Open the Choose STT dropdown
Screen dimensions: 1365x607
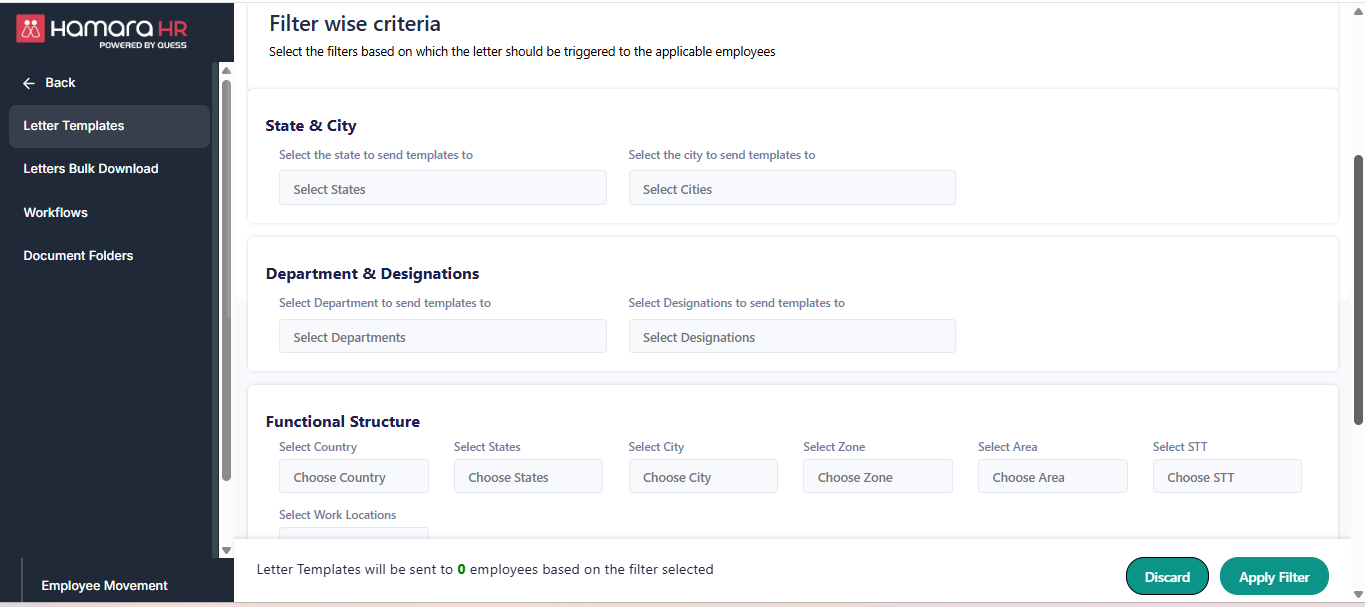pyautogui.click(x=1226, y=476)
